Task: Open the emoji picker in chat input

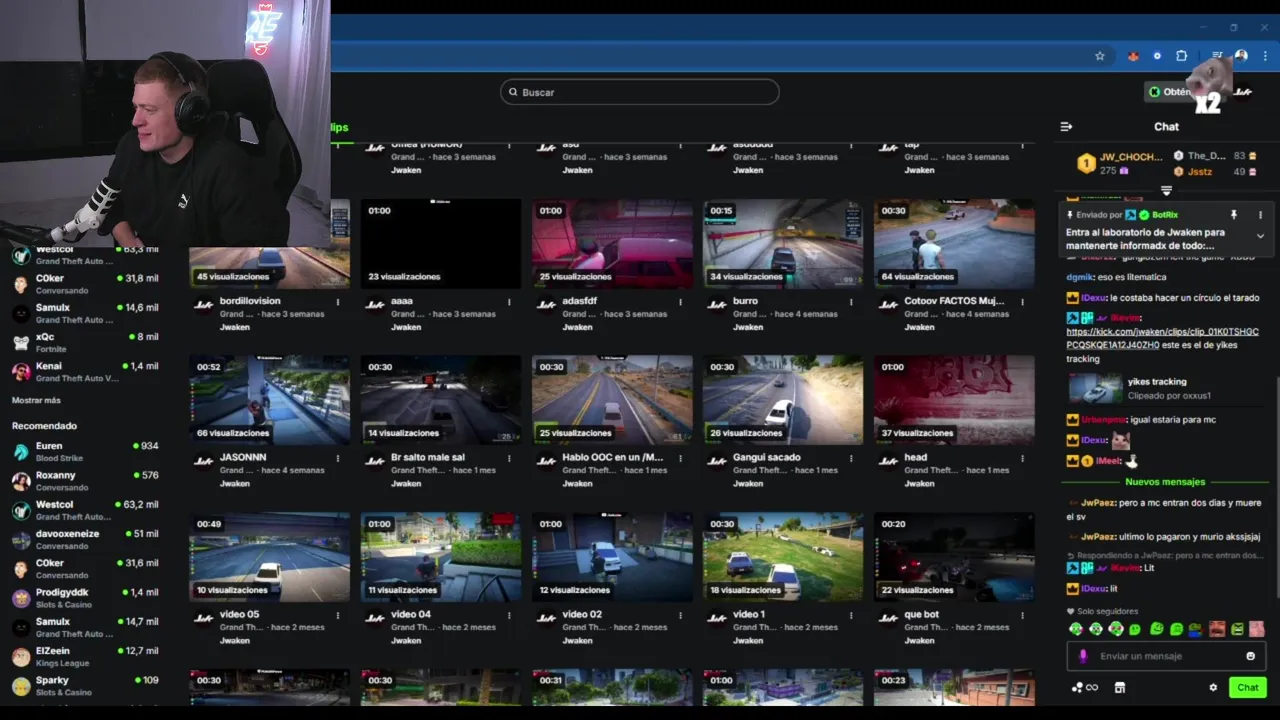Action: (x=1250, y=656)
